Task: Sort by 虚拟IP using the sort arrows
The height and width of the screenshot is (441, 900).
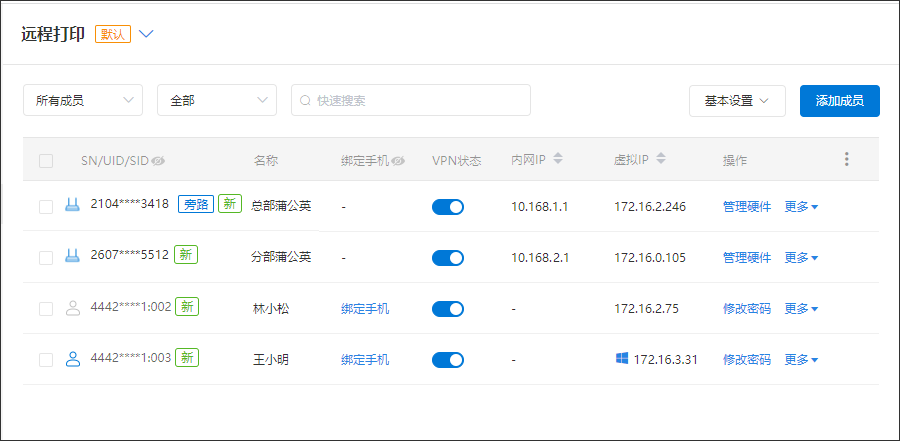Action: (661, 158)
